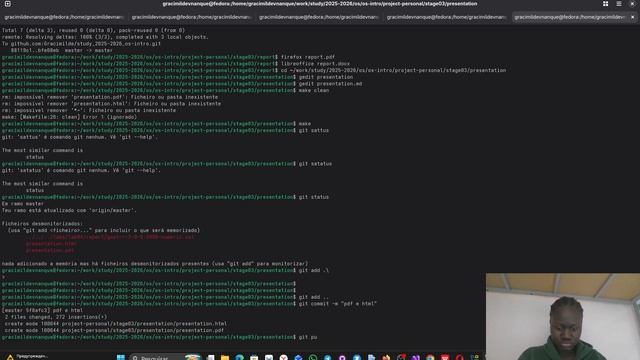Image resolution: width=640 pixels, height=360 pixels.
Task: Open the Mail app from the taskbar
Action: pos(269,358)
